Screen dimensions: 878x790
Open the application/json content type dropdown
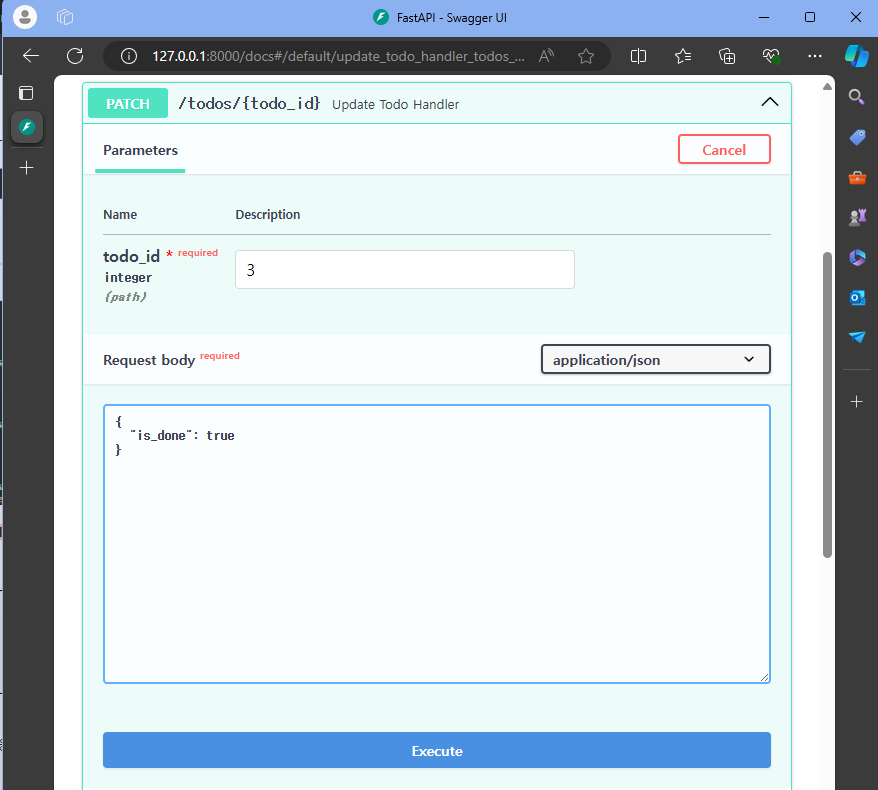[x=656, y=359]
